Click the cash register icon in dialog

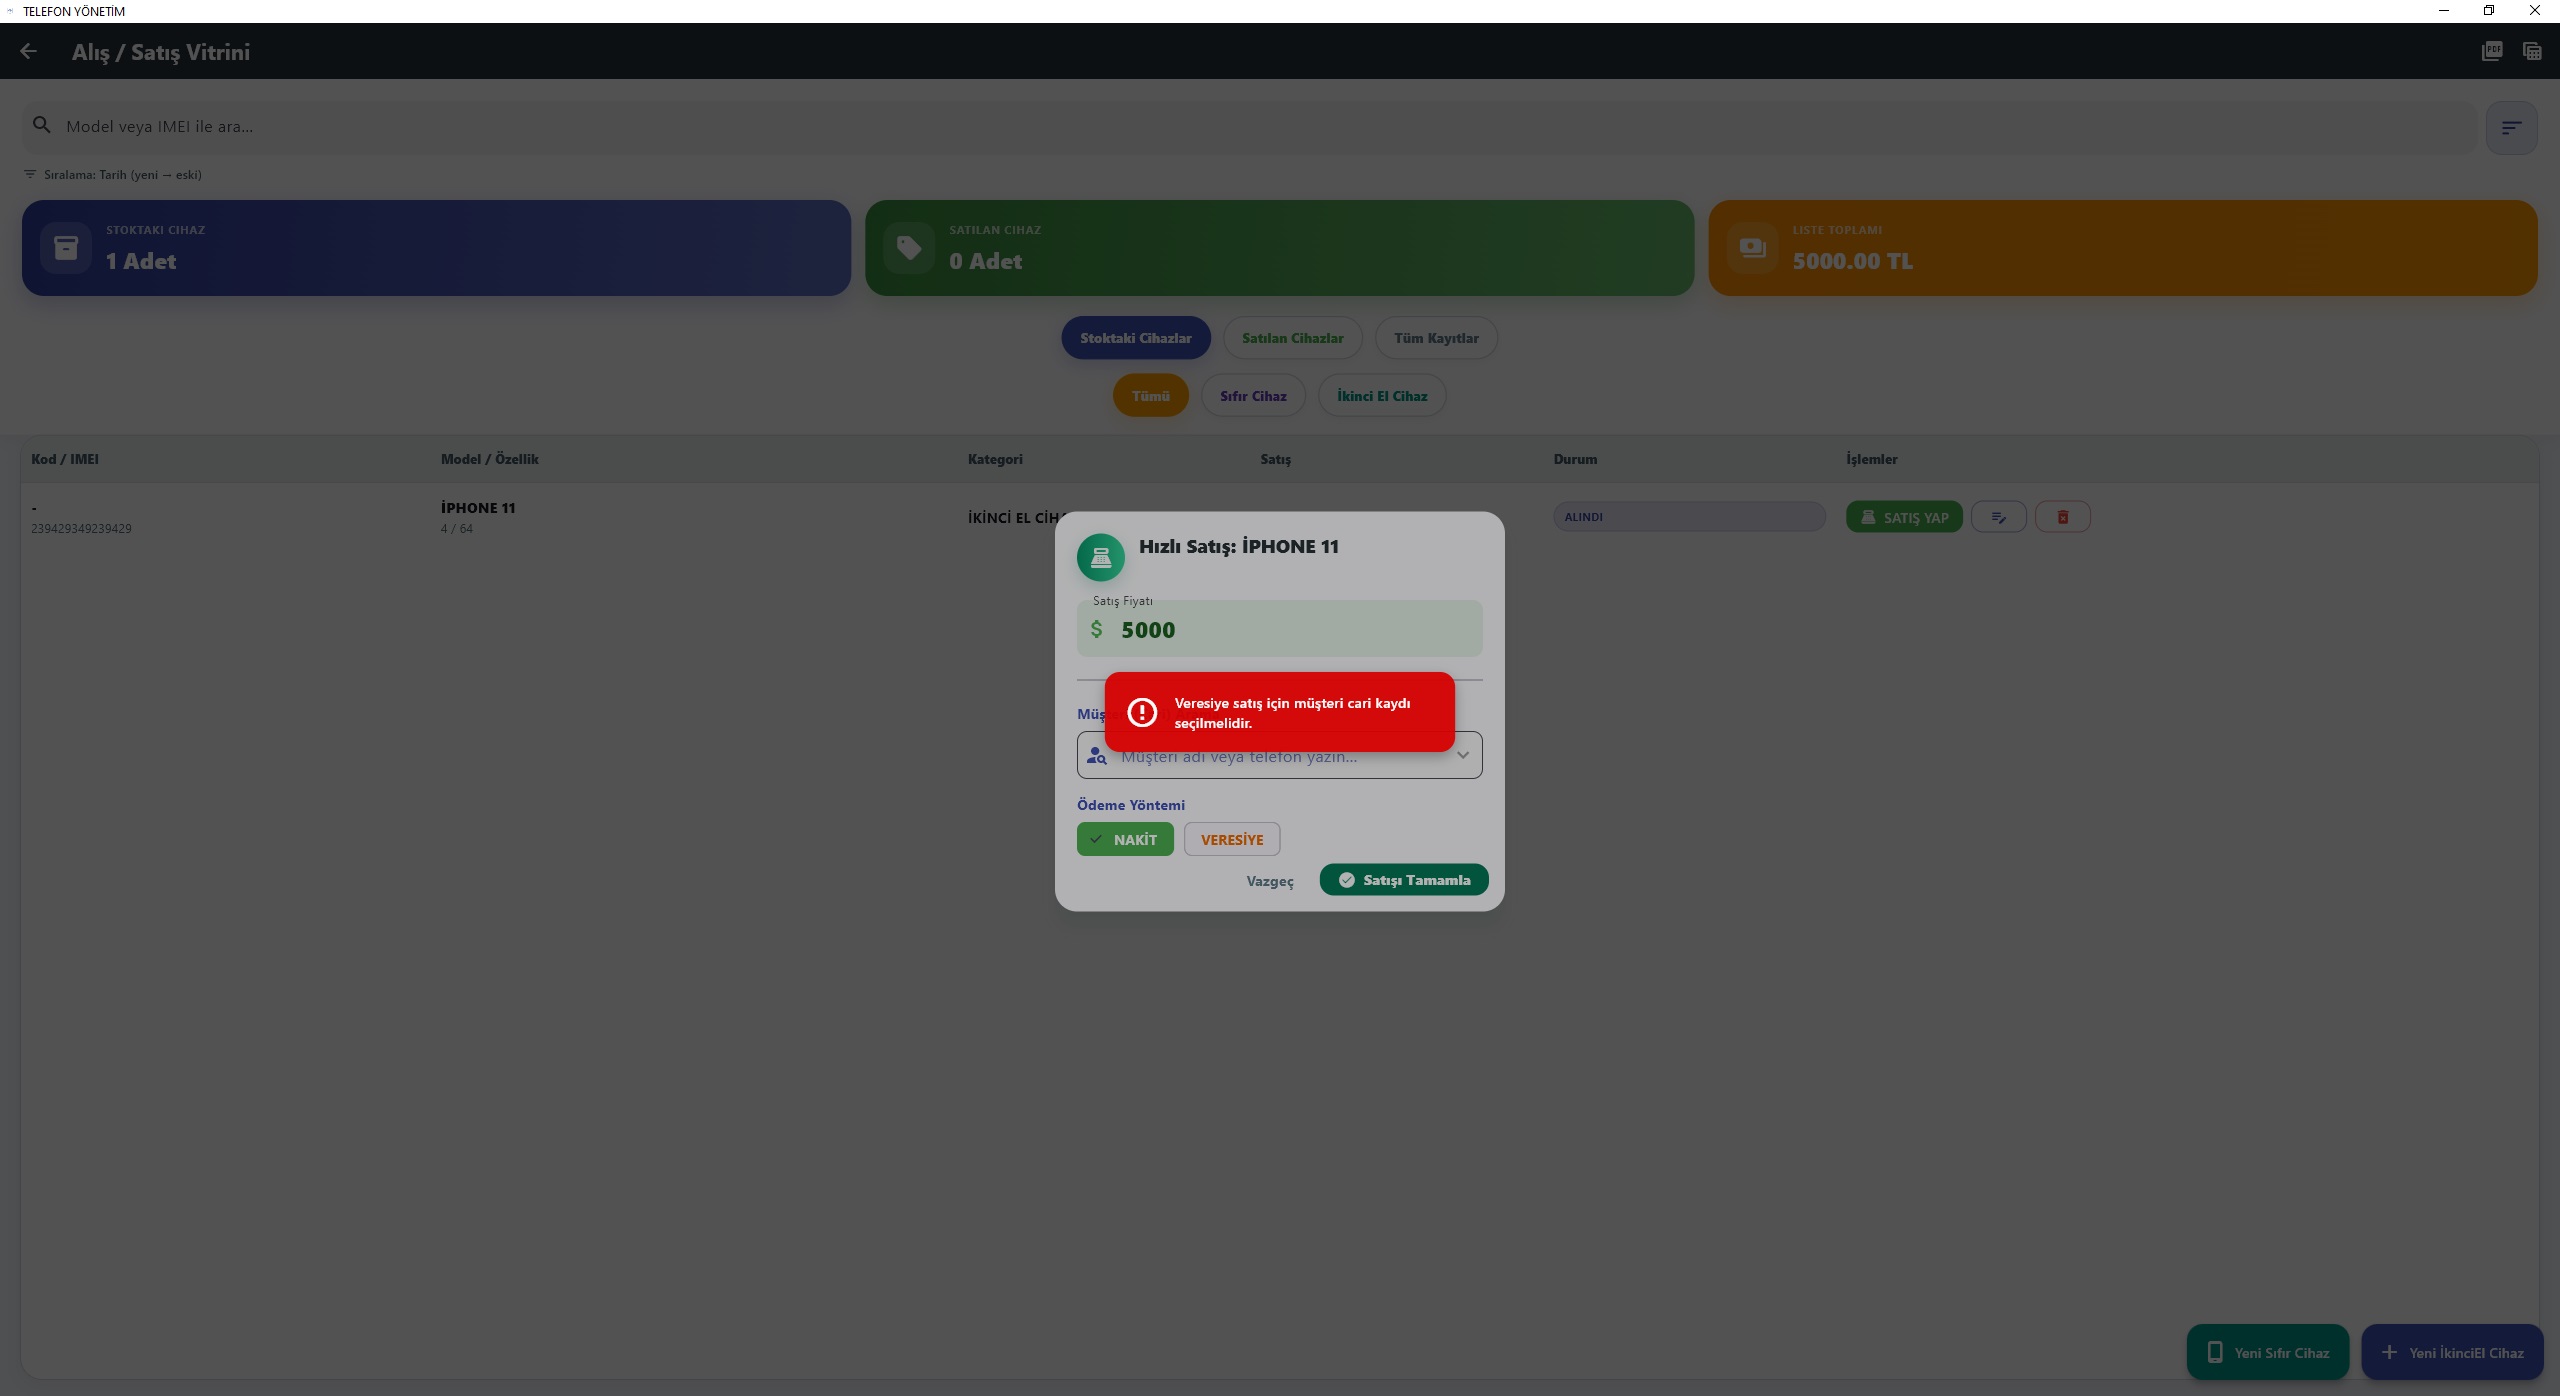(x=1100, y=556)
